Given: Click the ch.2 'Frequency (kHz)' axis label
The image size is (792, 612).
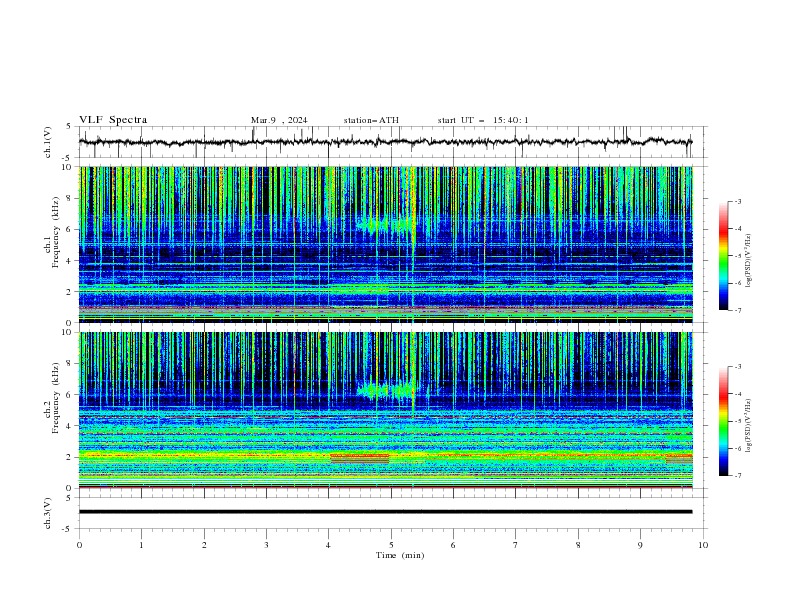Looking at the screenshot, I should pos(56,397).
